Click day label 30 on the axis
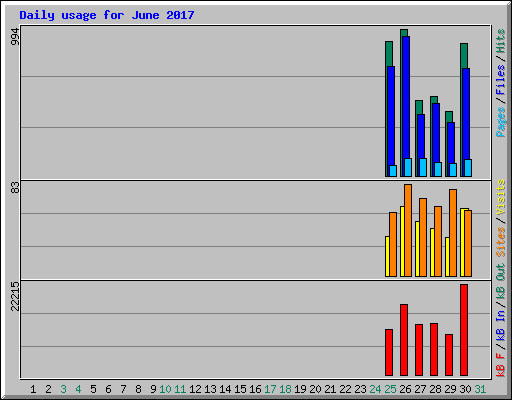 465,389
